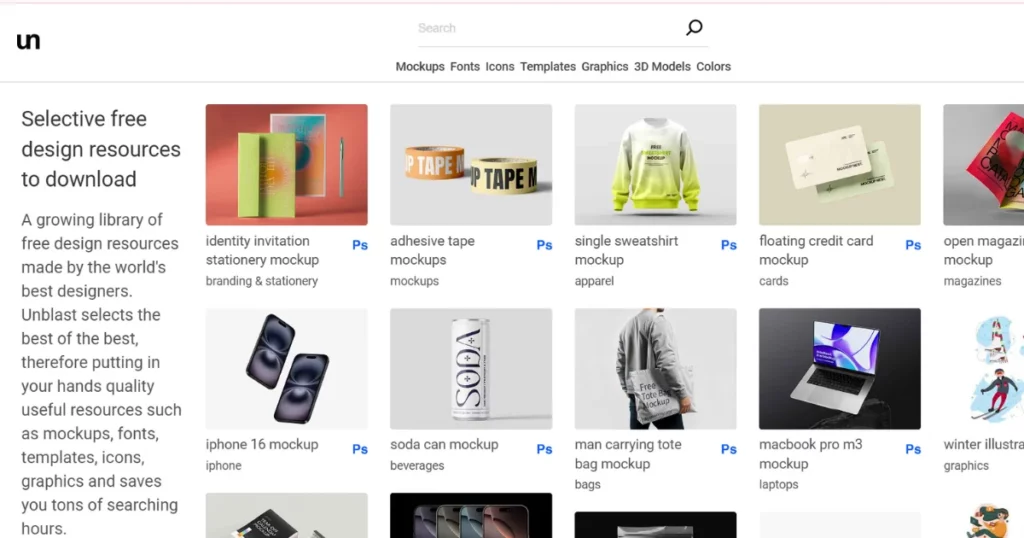Viewport: 1024px width, 538px height.
Task: Open 'bags' category link
Action: pos(588,484)
